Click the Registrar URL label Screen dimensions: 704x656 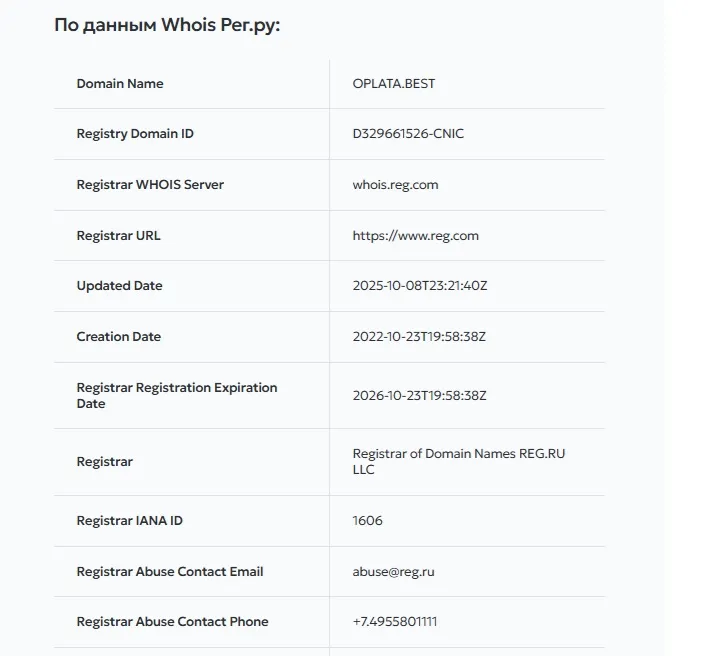click(x=119, y=236)
